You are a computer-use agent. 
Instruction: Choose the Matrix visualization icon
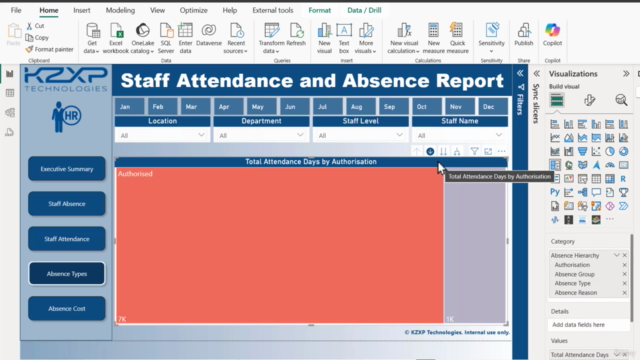tap(610, 178)
